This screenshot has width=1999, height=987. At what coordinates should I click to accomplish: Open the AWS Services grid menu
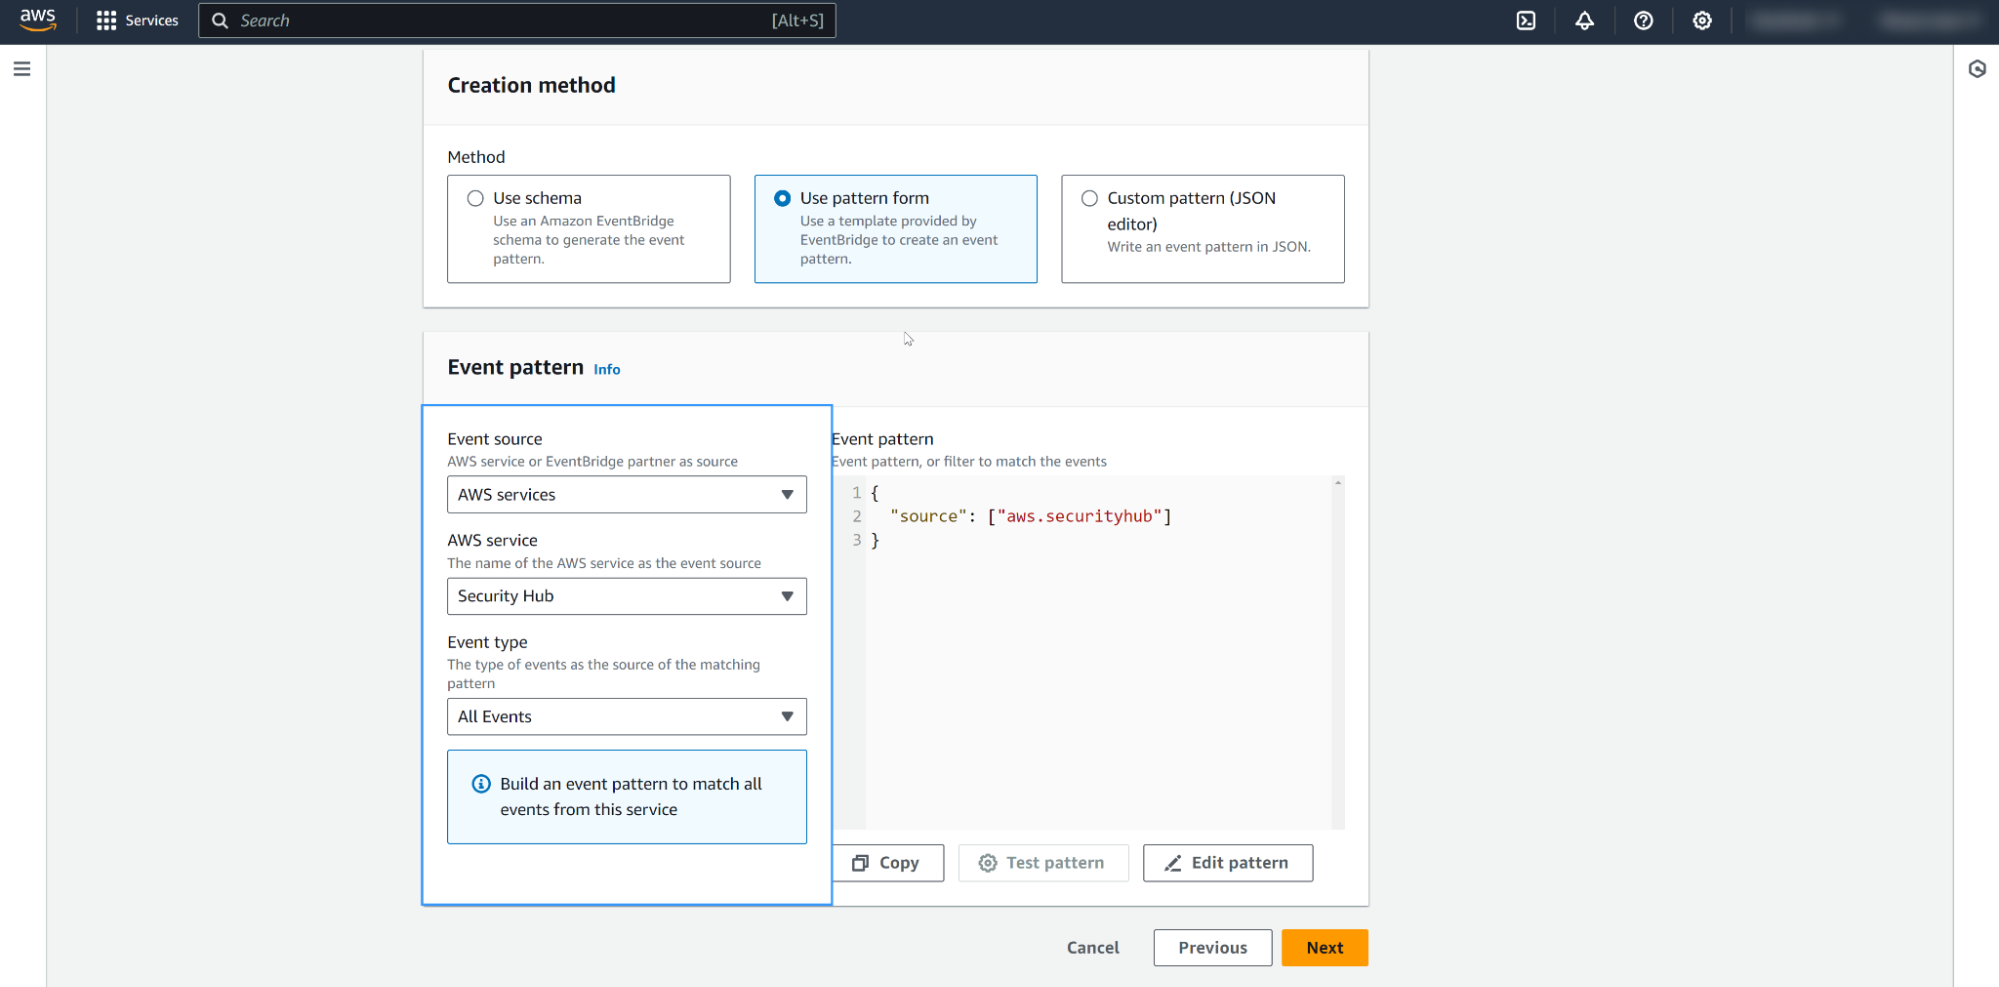137,20
